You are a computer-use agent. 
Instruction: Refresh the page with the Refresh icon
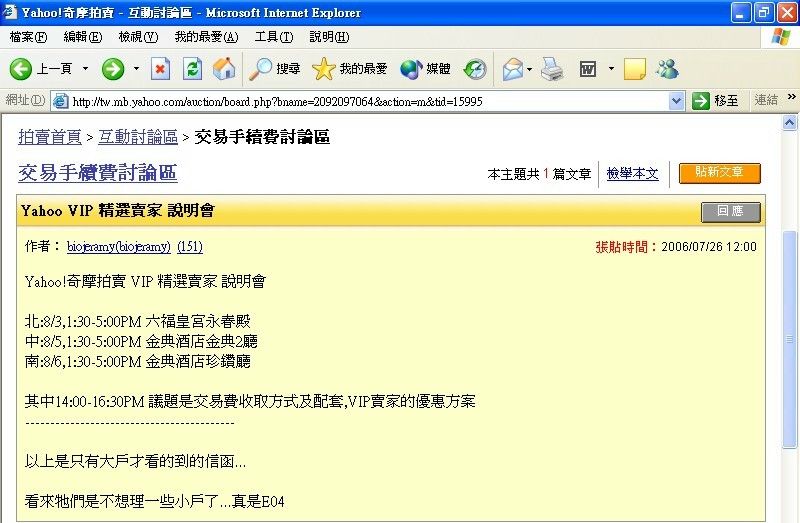(x=193, y=69)
